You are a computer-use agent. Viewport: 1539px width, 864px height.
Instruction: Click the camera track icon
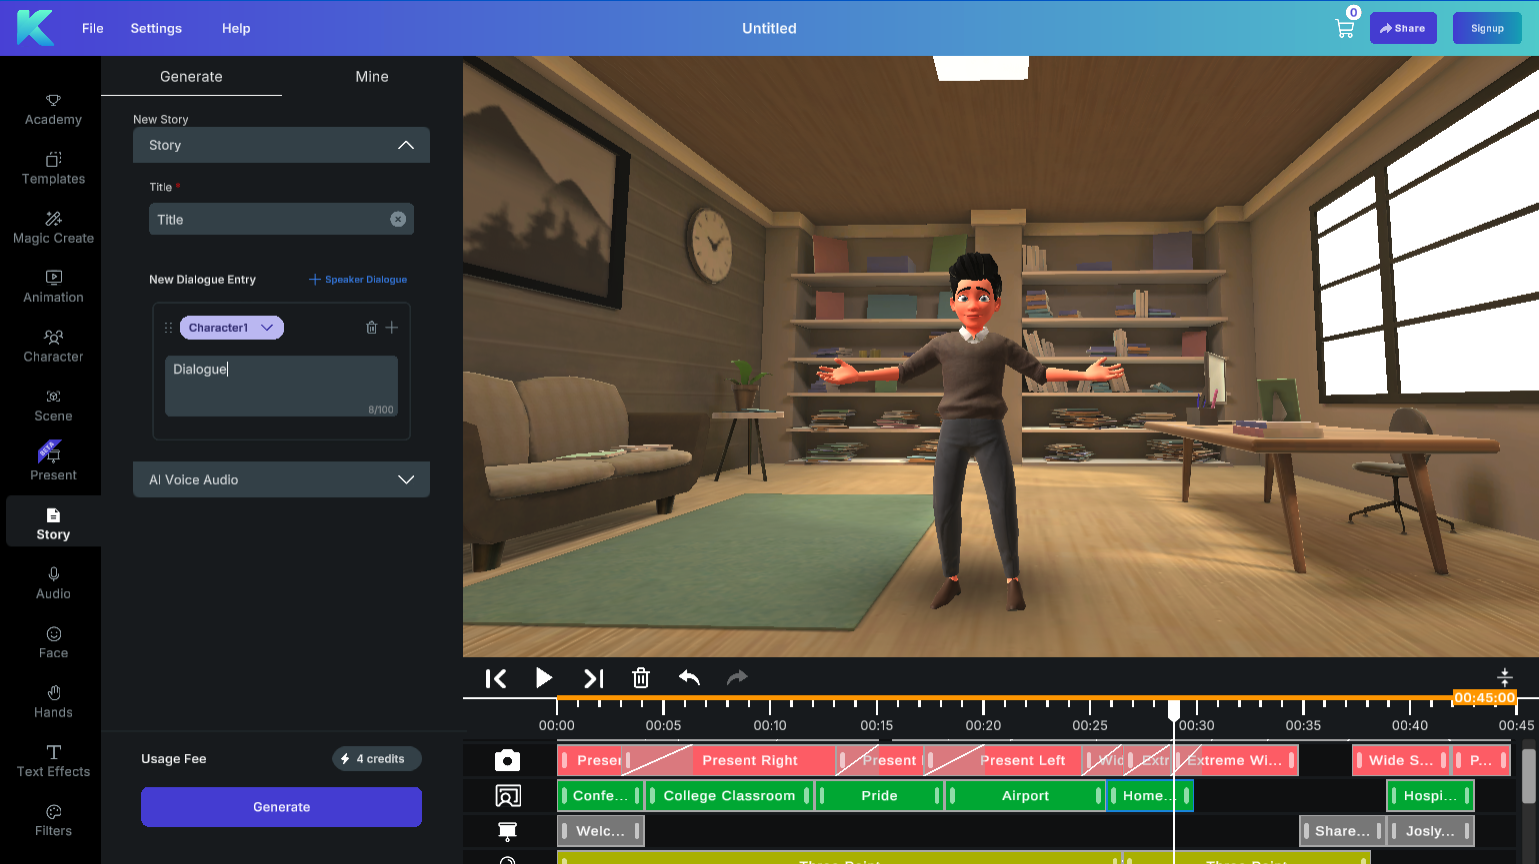tap(507, 761)
